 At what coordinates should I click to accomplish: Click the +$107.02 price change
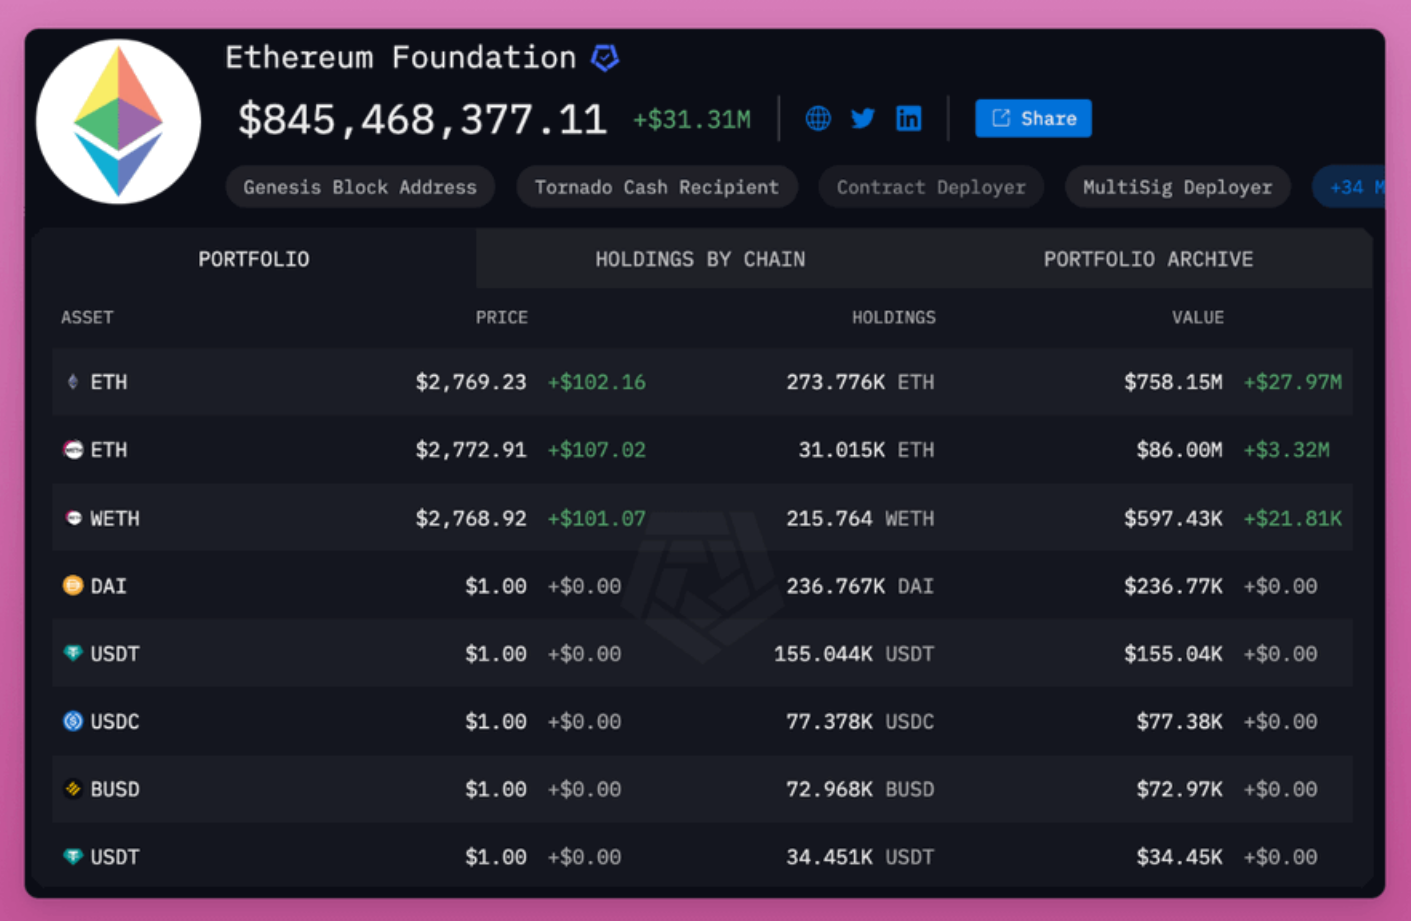click(596, 450)
